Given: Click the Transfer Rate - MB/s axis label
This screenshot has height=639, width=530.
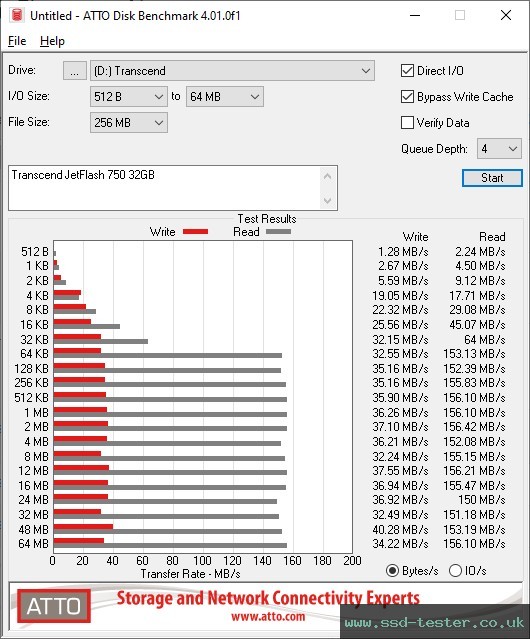Looking at the screenshot, I should [190, 574].
